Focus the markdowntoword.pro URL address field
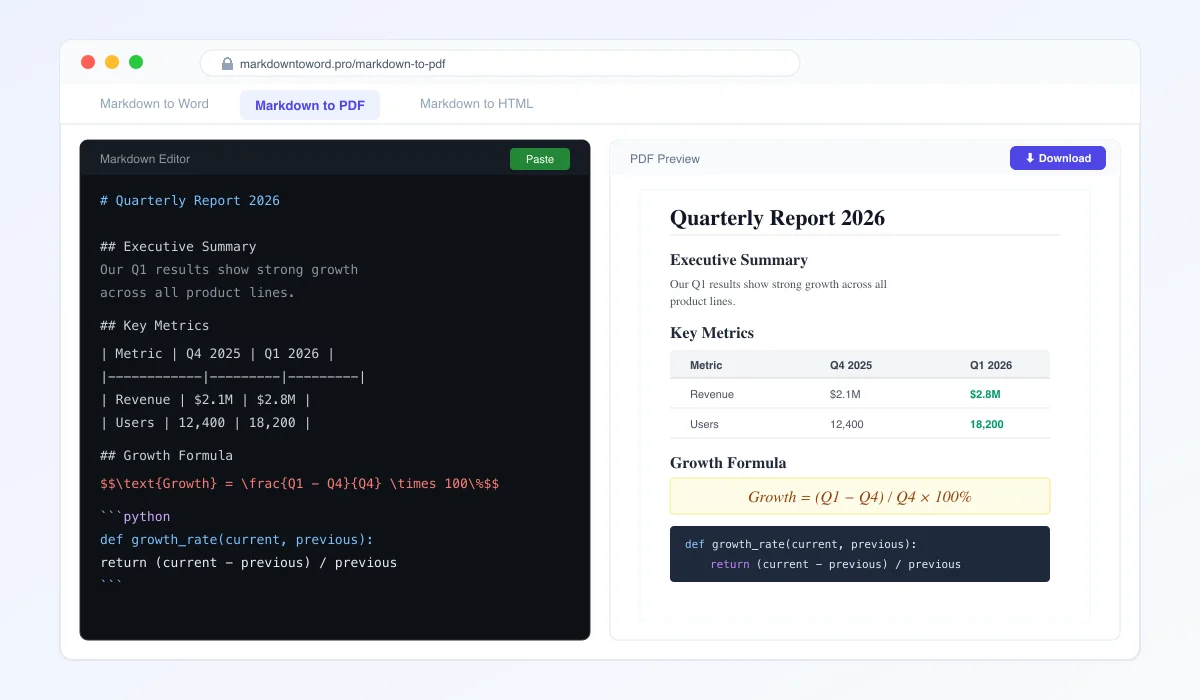Image resolution: width=1200 pixels, height=700 pixels. [x=500, y=64]
